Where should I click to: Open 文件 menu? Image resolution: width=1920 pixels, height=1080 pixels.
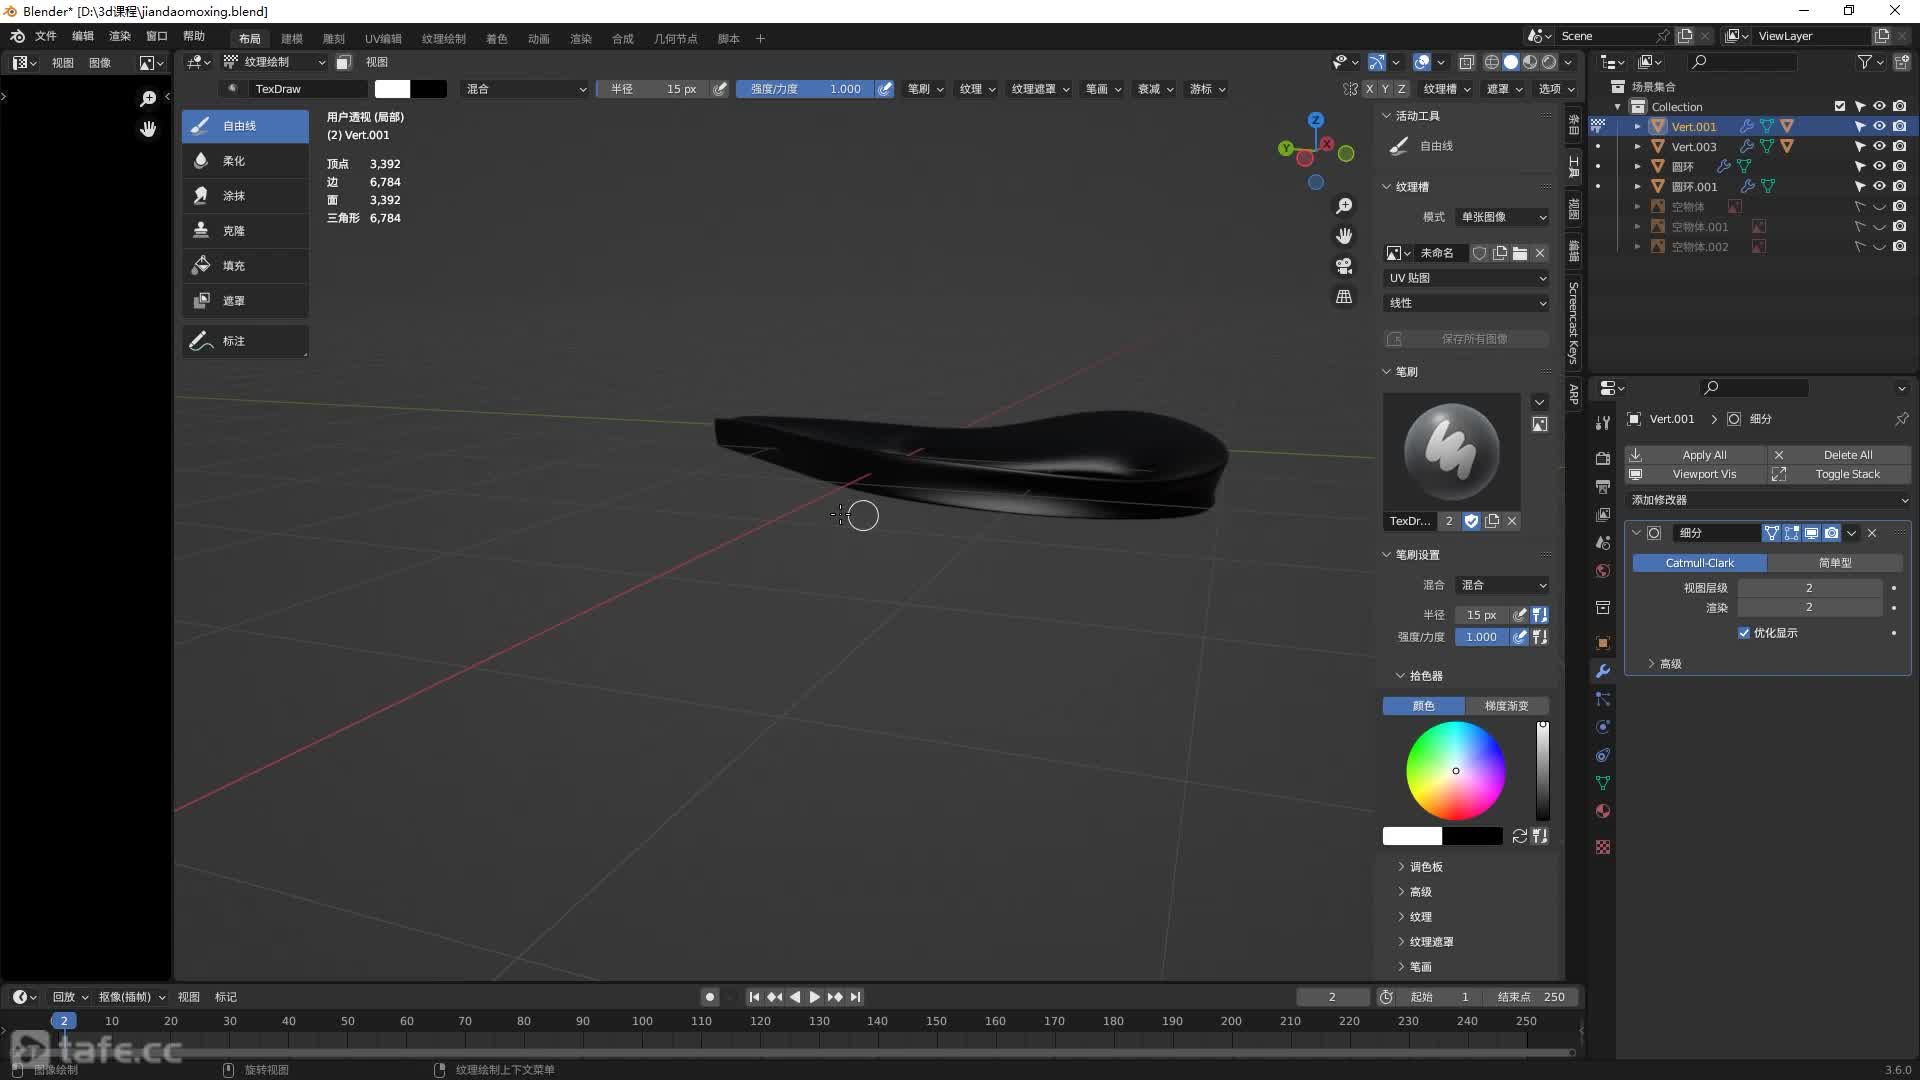(46, 37)
